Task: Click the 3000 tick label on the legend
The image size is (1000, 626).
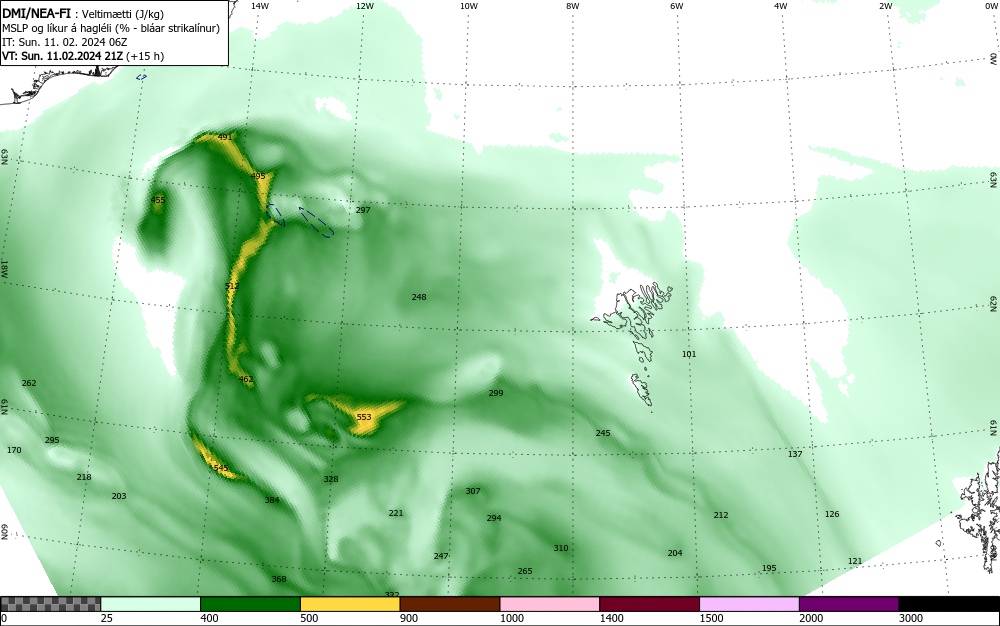Action: pos(911,618)
